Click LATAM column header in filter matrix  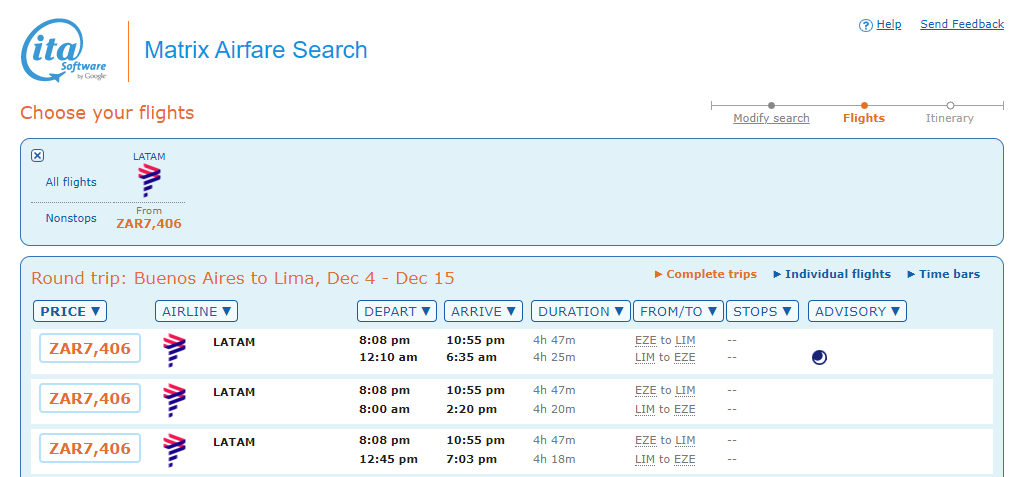tap(149, 156)
